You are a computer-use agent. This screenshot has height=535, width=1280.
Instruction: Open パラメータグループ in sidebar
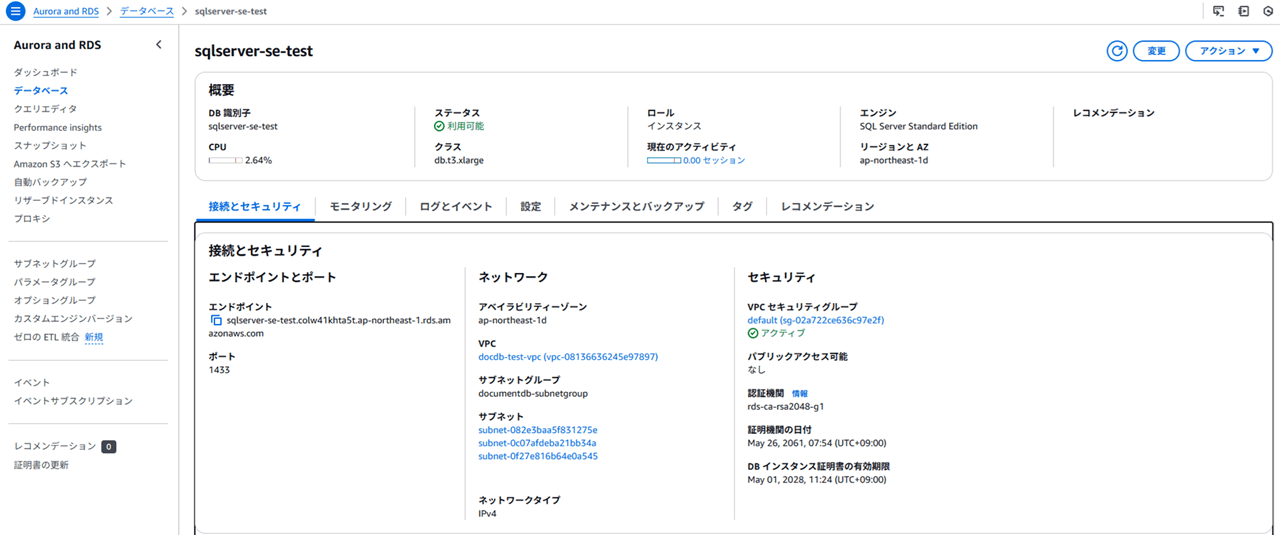click(55, 282)
